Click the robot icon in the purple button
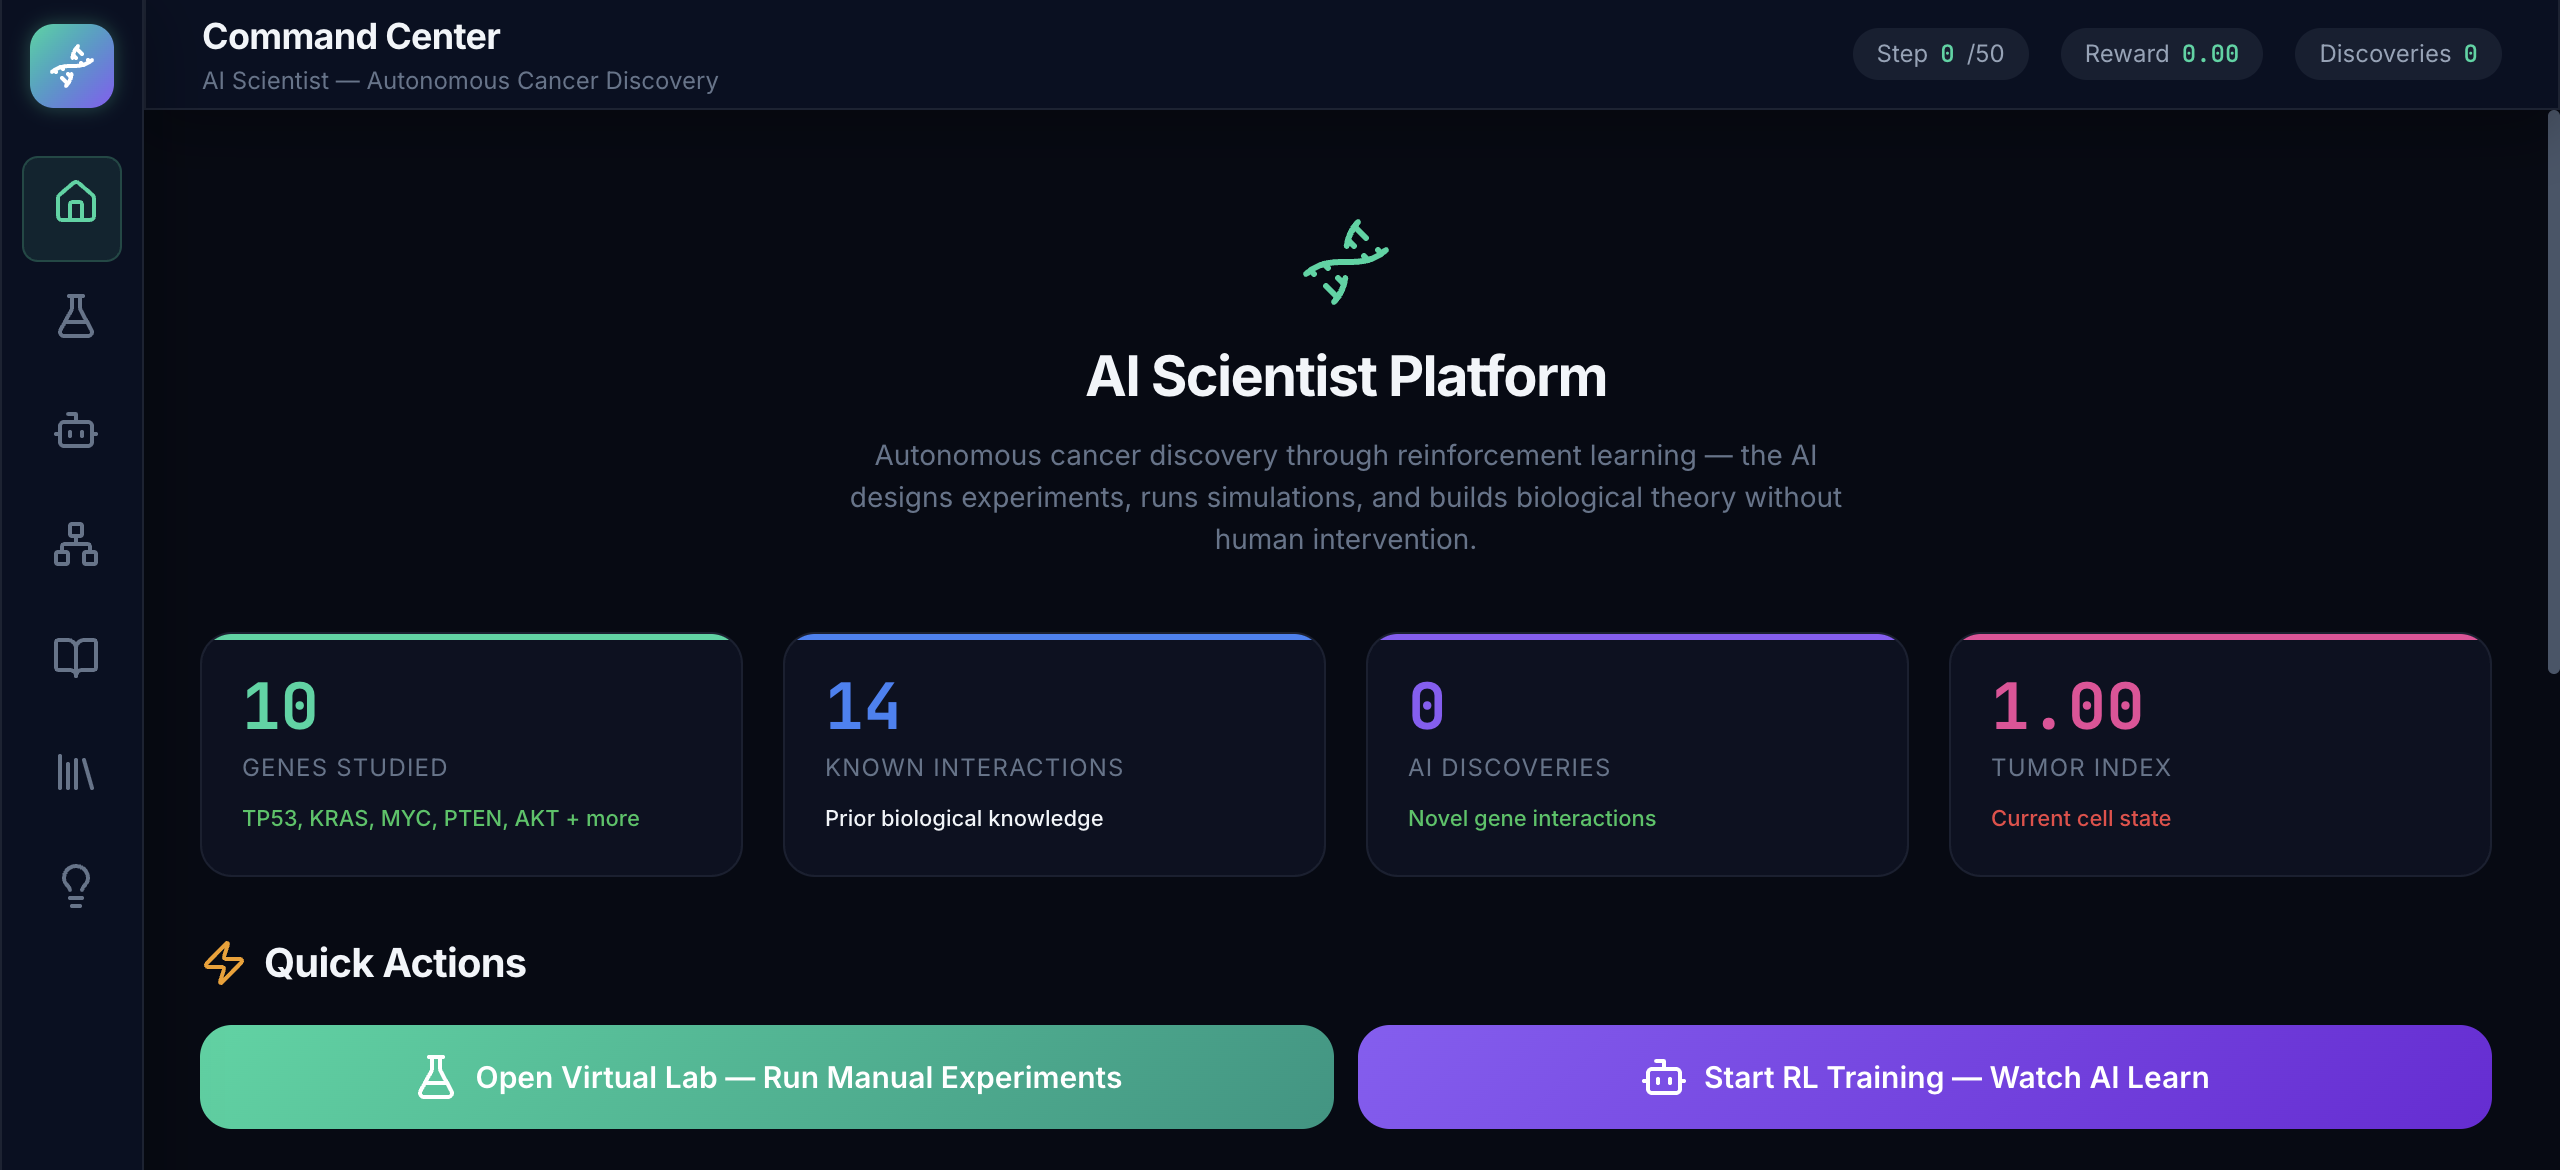The height and width of the screenshot is (1170, 2560). click(1662, 1077)
